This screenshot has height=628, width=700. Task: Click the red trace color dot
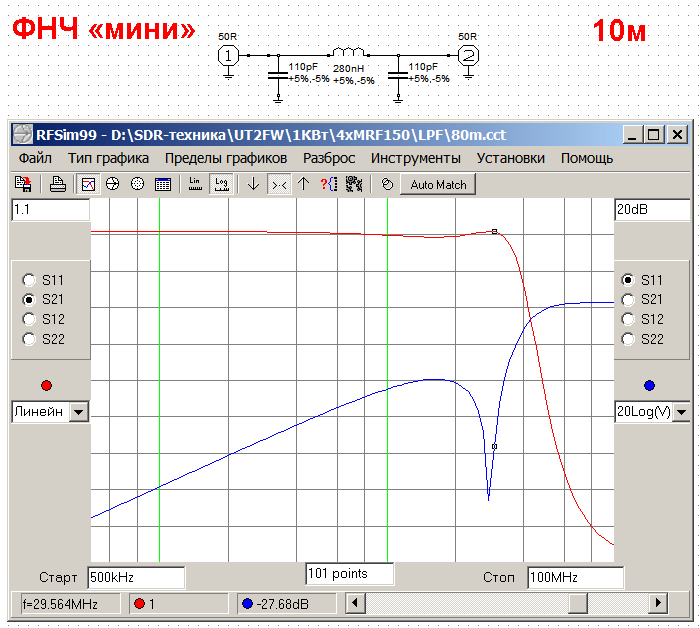coord(46,385)
